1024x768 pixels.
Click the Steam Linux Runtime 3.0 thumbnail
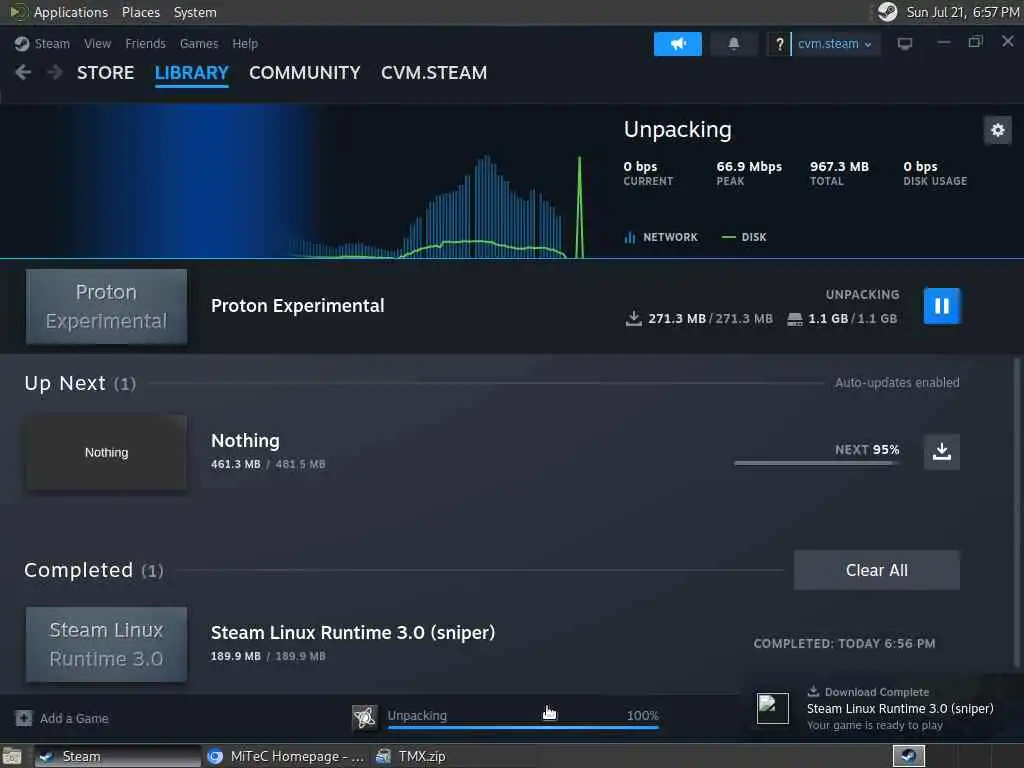pos(106,644)
